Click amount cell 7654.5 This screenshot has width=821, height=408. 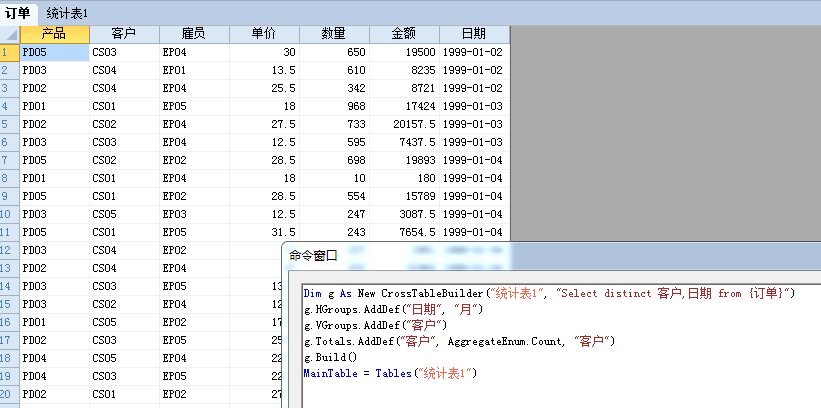click(x=404, y=232)
